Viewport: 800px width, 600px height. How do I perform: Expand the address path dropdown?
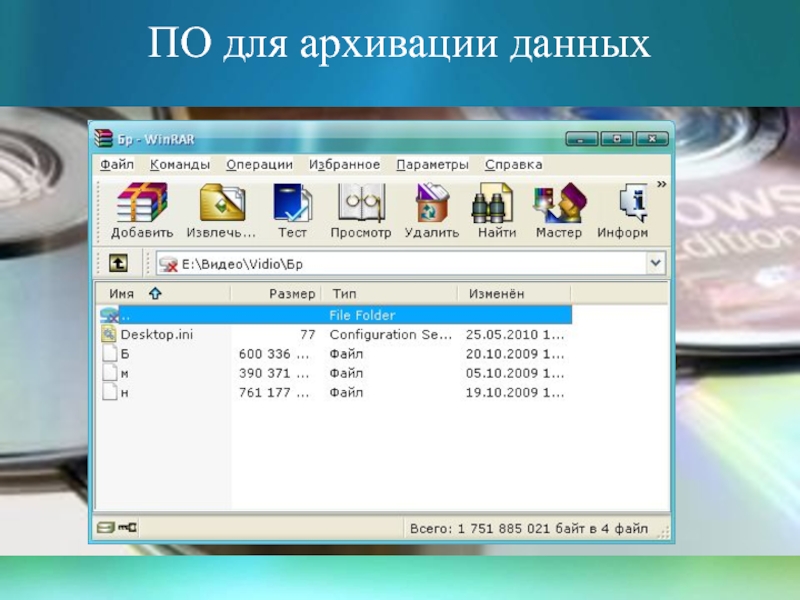tap(656, 263)
